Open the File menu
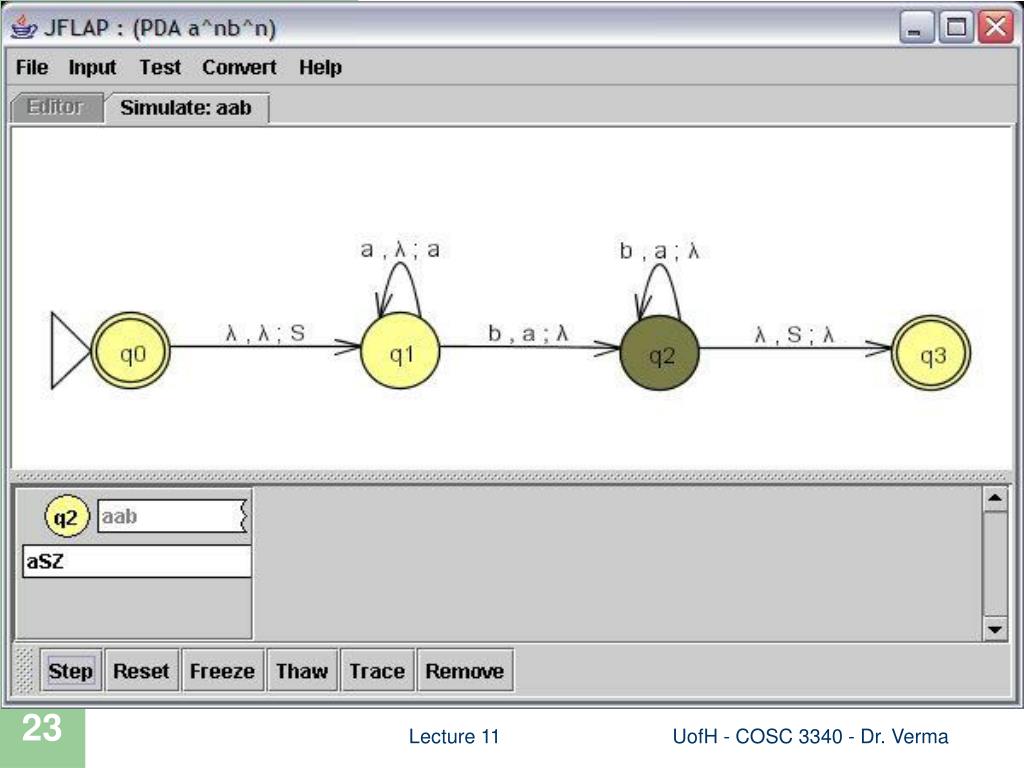 coord(32,67)
